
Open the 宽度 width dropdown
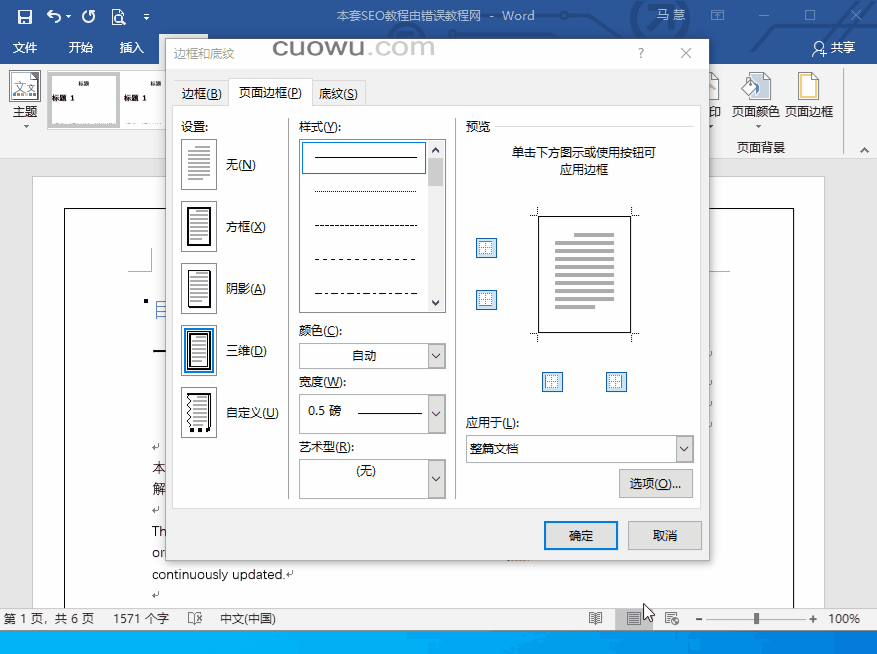pyautogui.click(x=436, y=414)
